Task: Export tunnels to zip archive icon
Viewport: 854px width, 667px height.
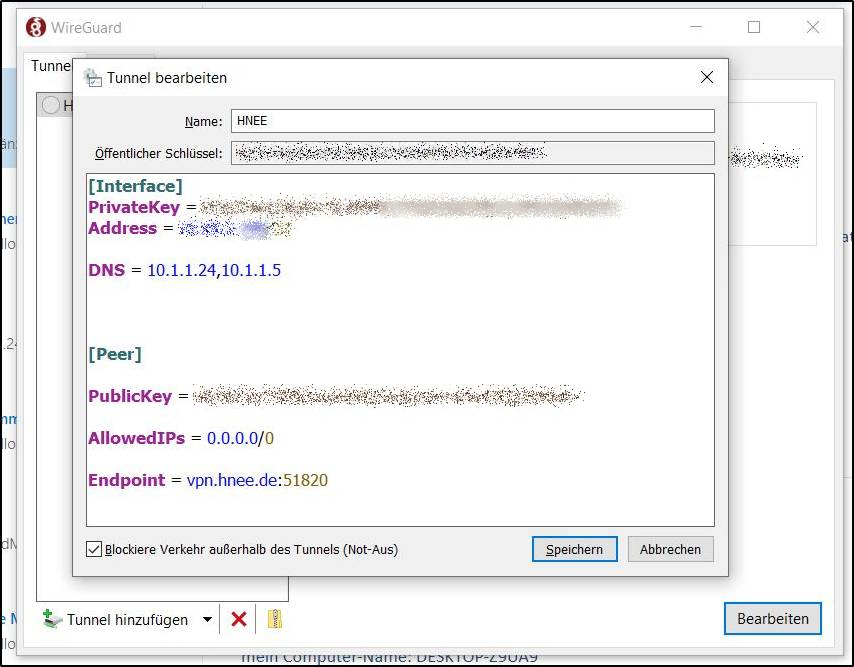Action: point(274,619)
